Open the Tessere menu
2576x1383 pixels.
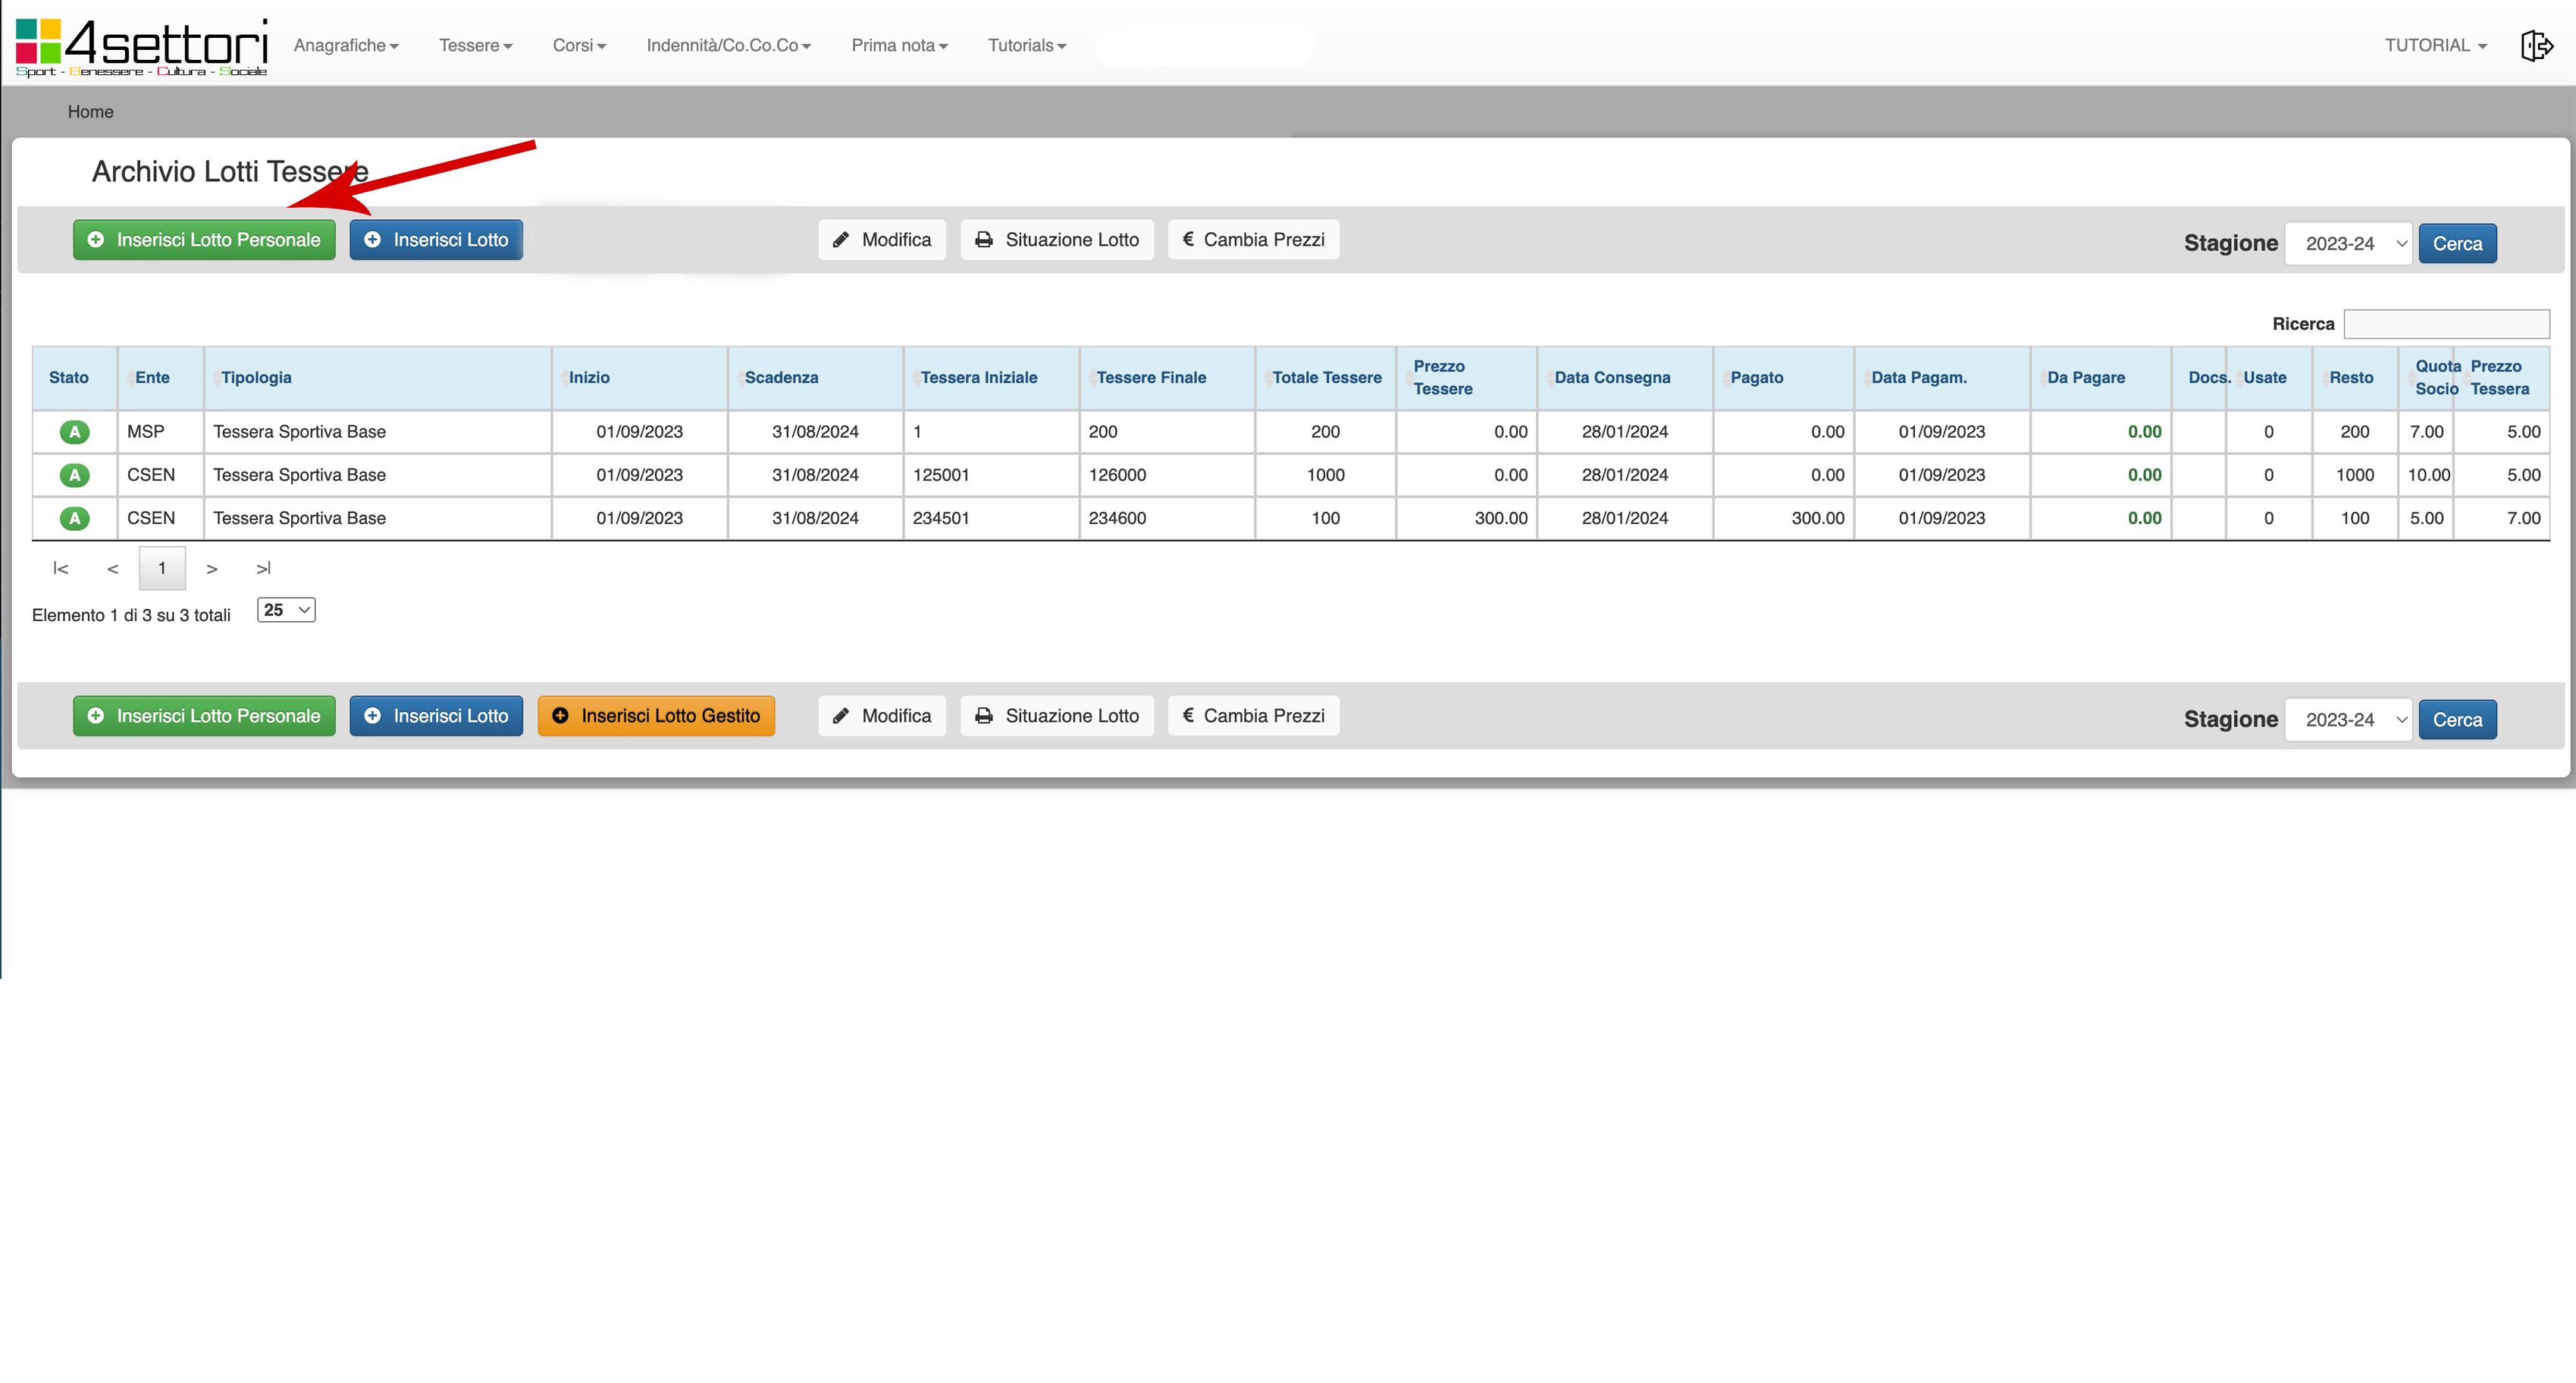[x=475, y=45]
